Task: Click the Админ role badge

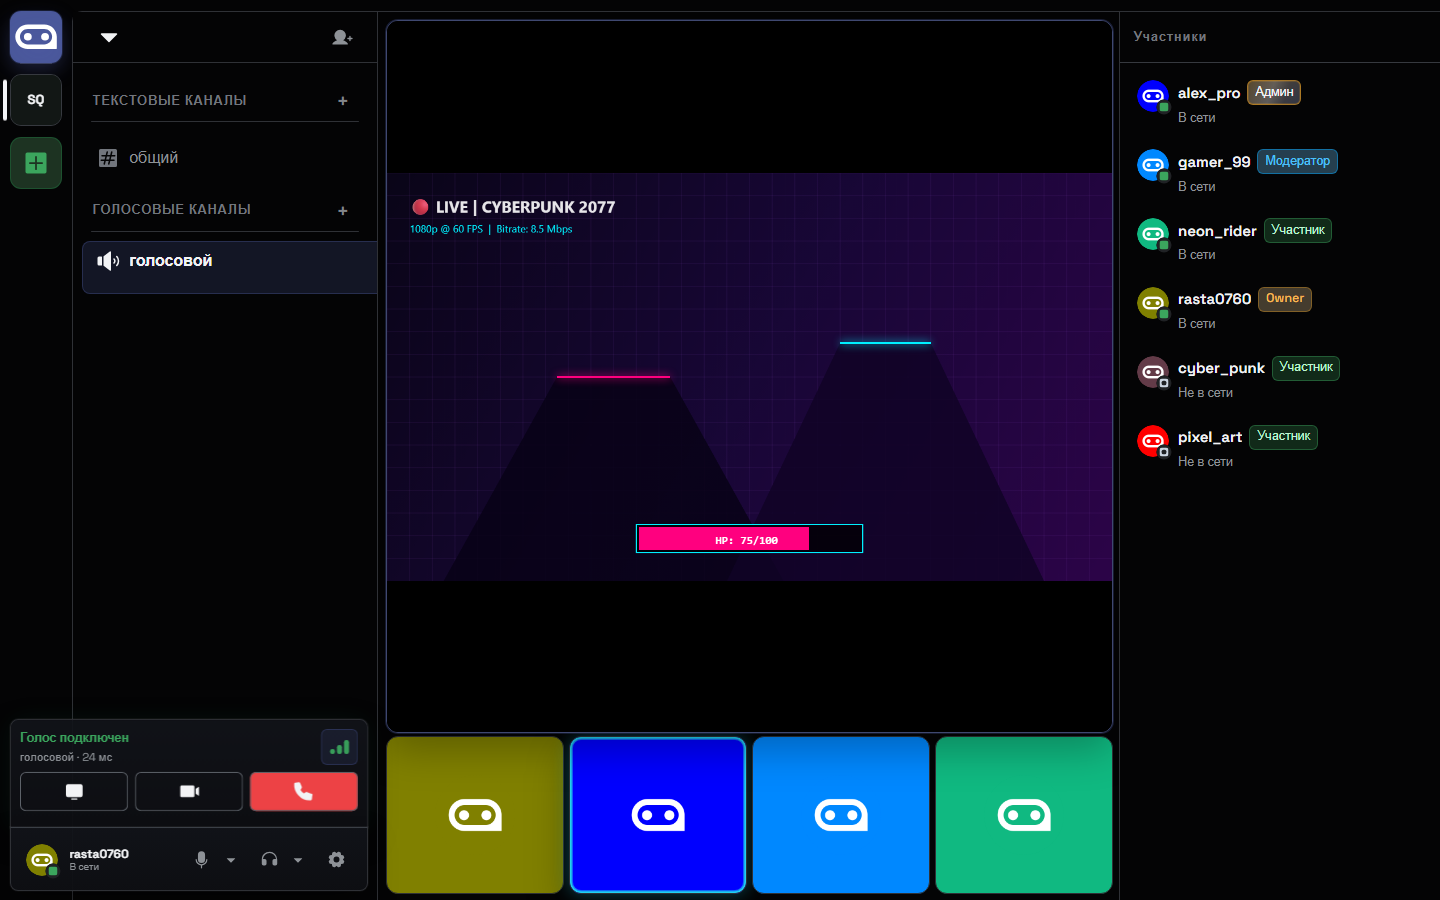Action: pos(1274,92)
